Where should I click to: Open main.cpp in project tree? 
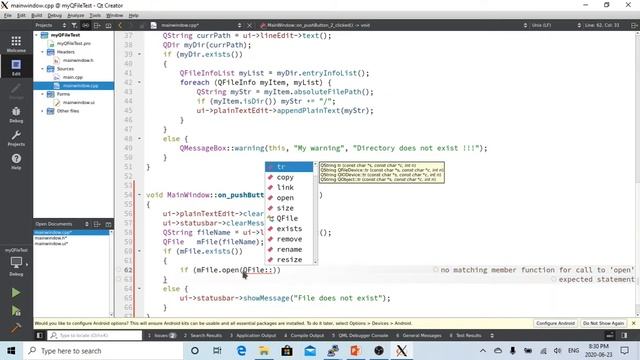[x=73, y=77]
